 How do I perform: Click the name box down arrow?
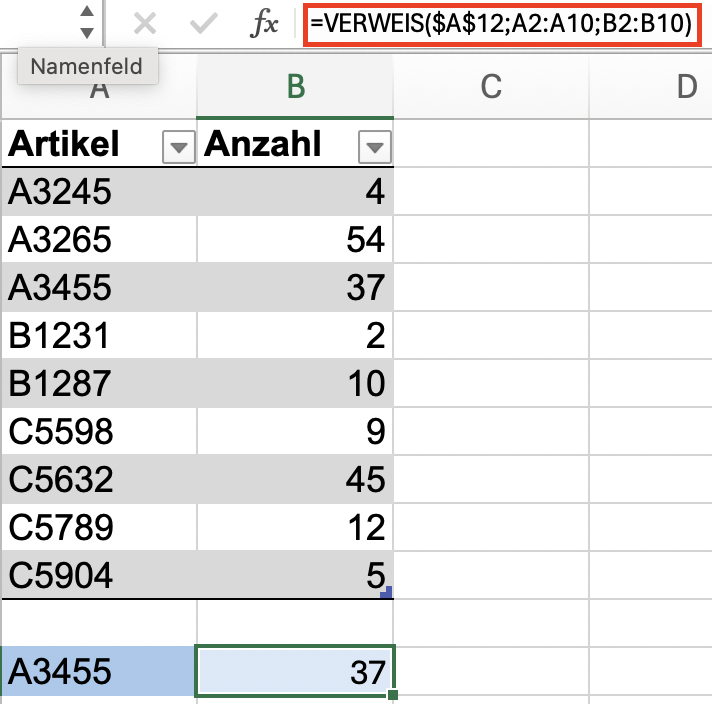(x=87, y=33)
